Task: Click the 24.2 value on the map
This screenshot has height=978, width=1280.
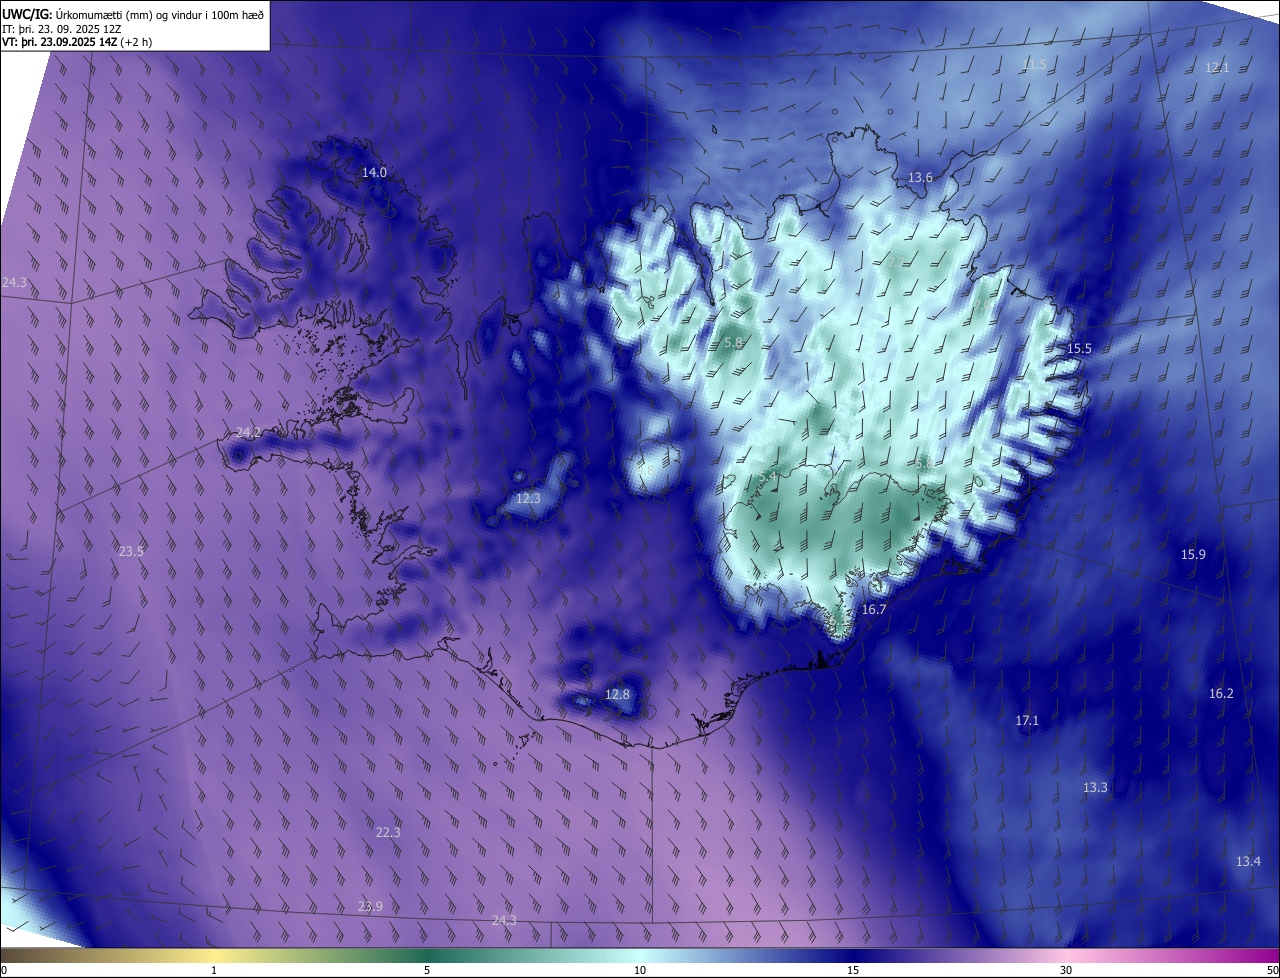Action: pos(248,433)
